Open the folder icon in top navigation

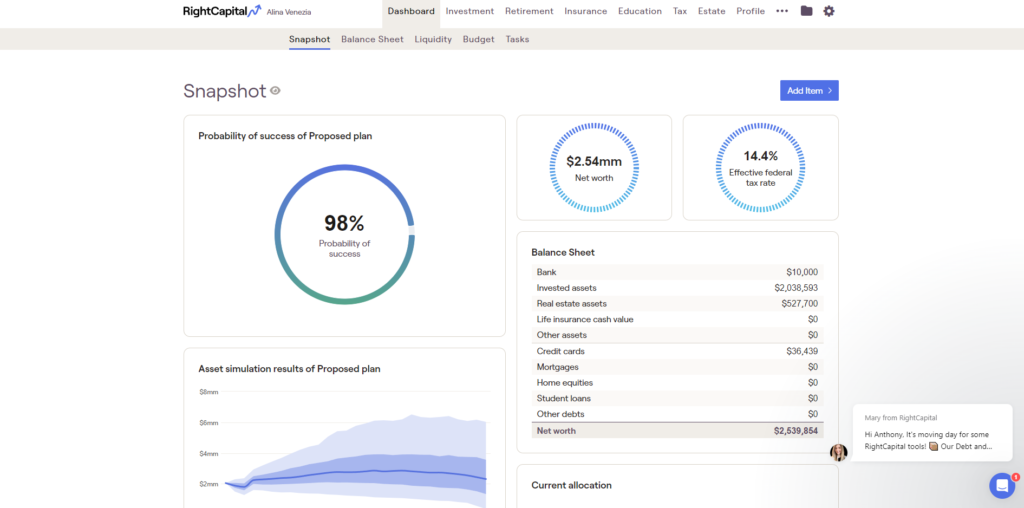[807, 11]
